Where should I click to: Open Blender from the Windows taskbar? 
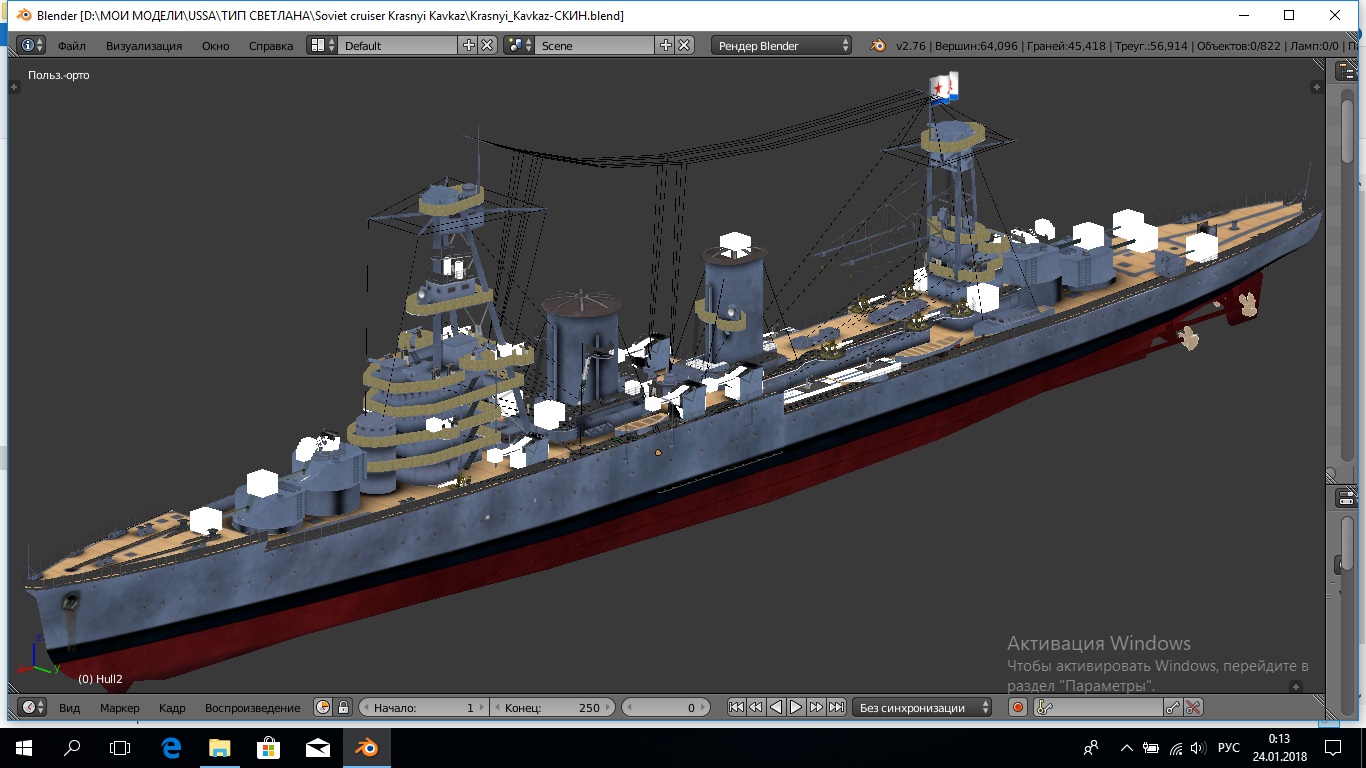click(x=367, y=747)
